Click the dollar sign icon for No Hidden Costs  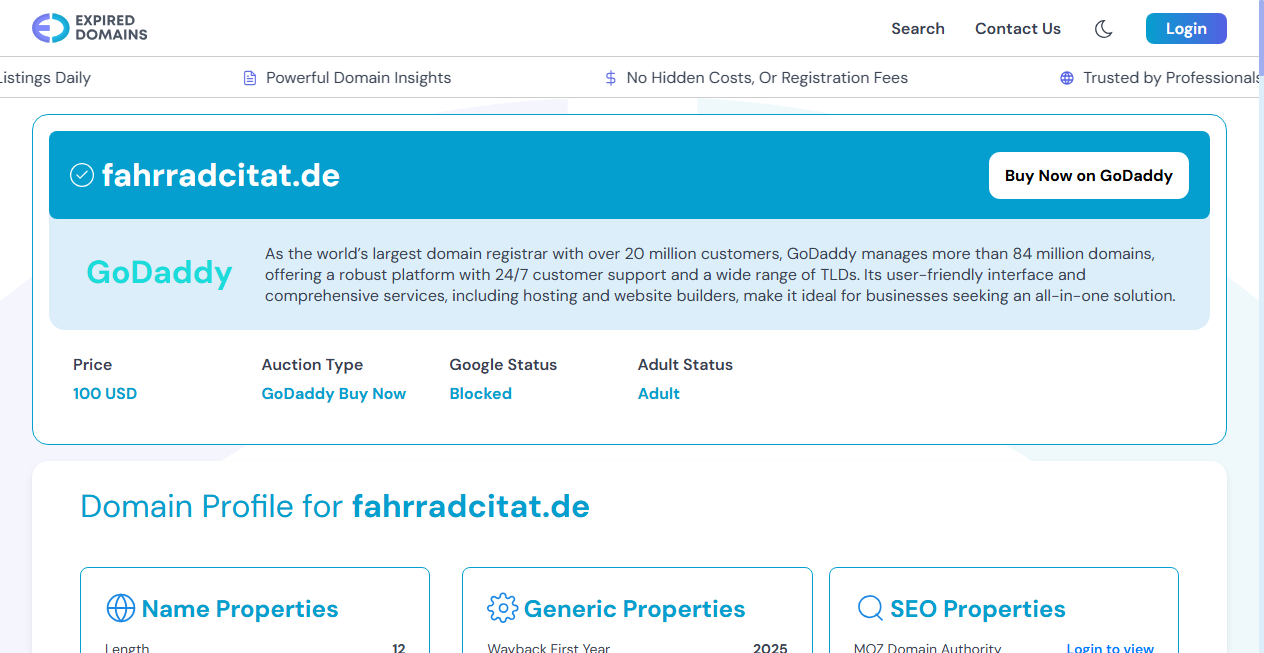coord(610,78)
